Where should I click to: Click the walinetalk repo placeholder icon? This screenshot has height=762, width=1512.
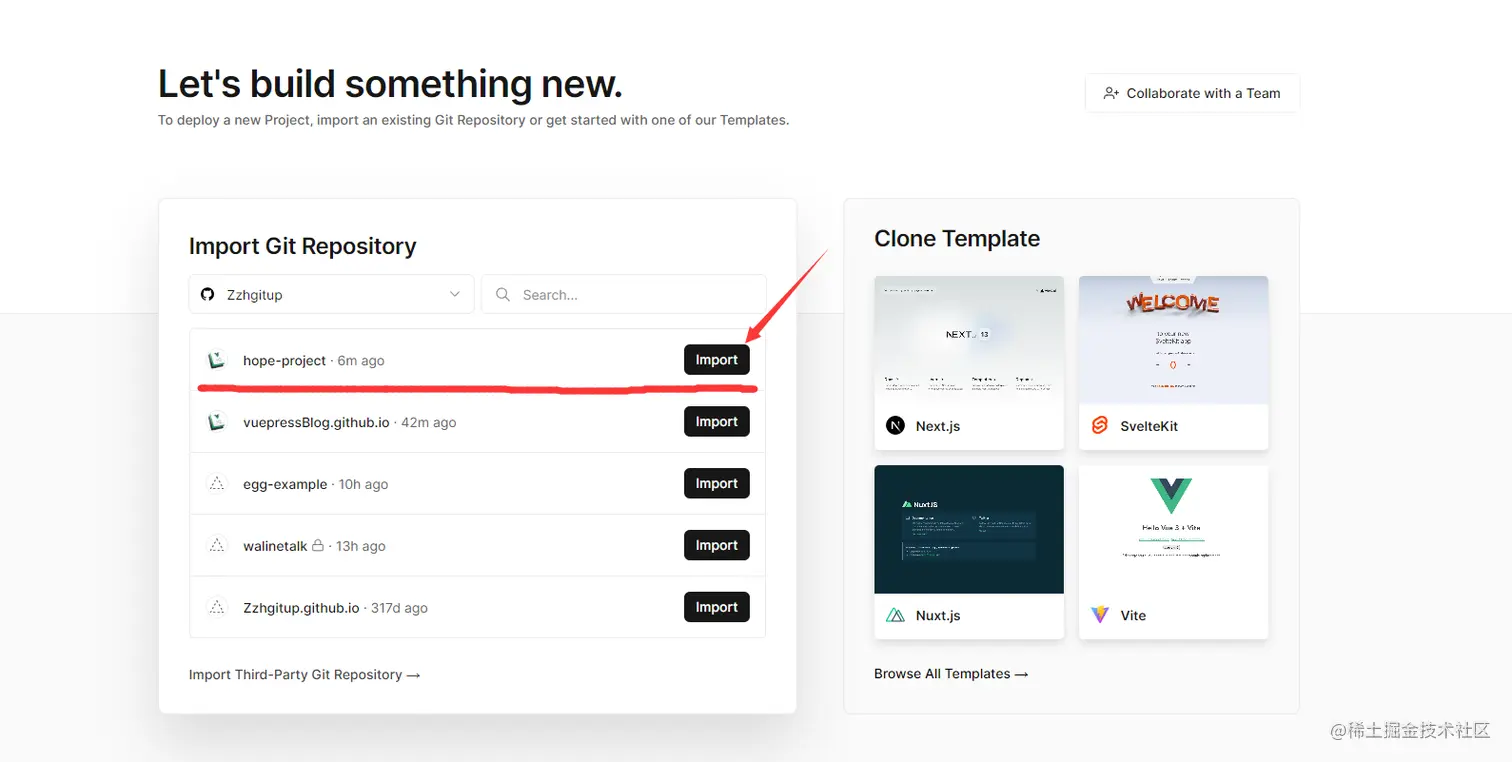(216, 546)
